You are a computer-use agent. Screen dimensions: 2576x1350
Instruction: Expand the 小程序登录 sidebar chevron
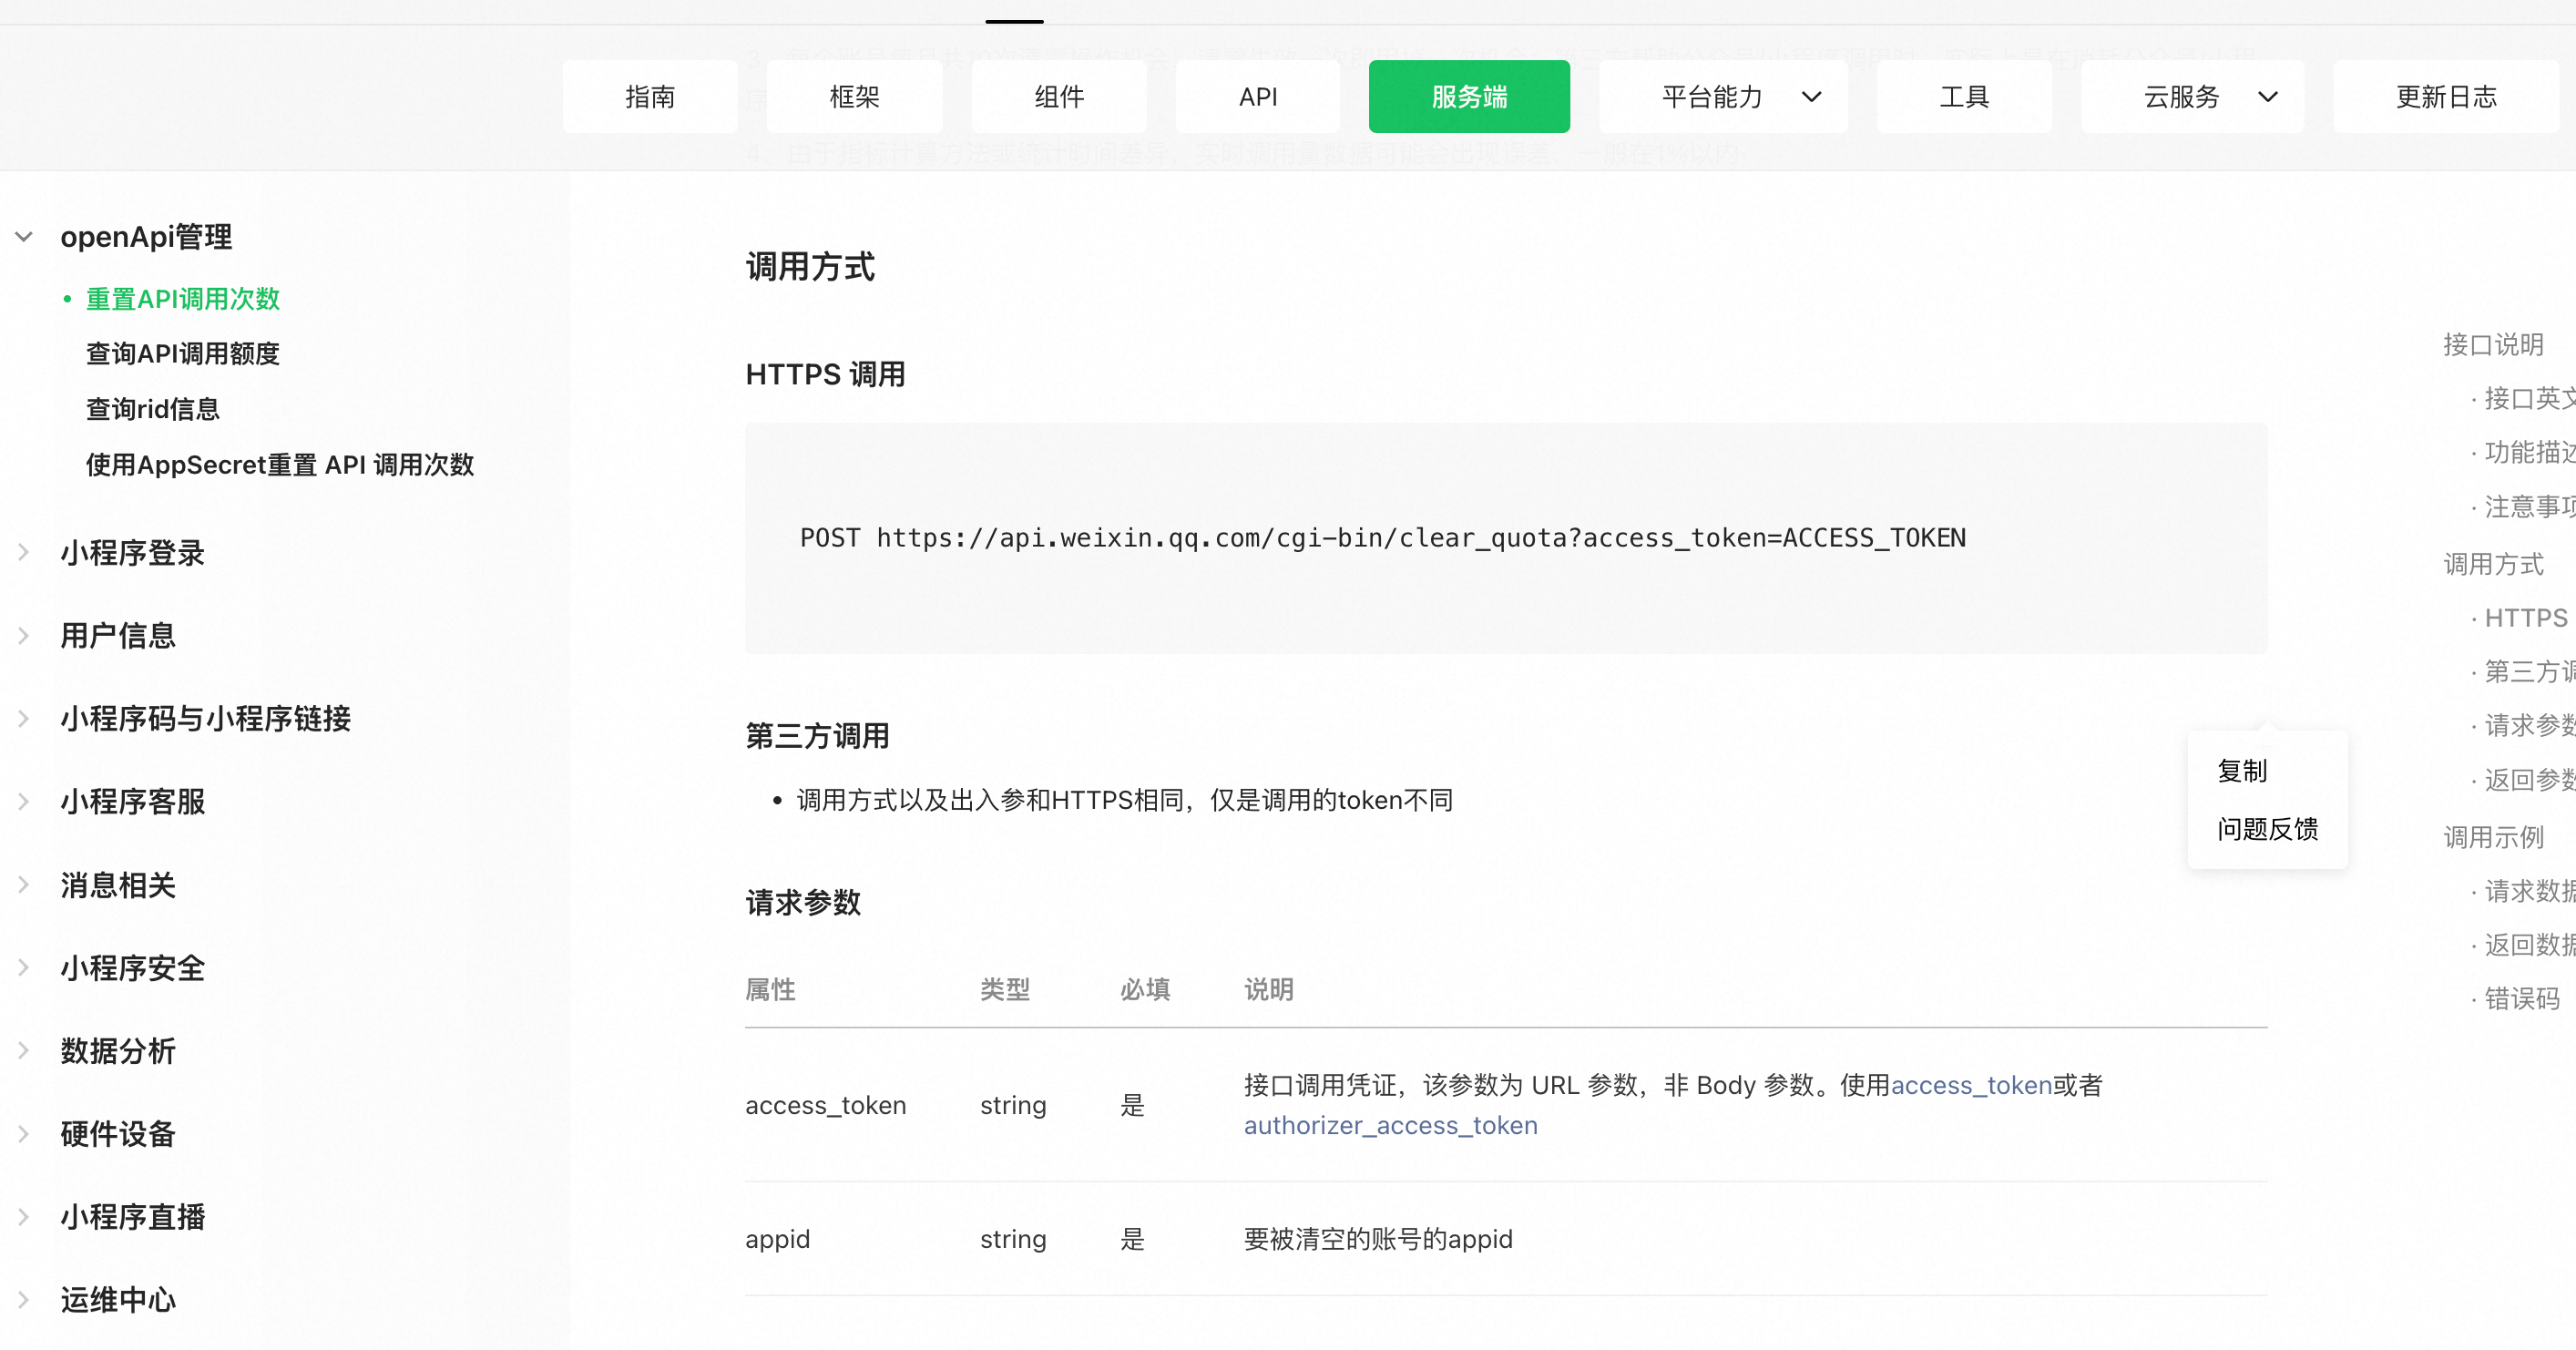pos(24,553)
